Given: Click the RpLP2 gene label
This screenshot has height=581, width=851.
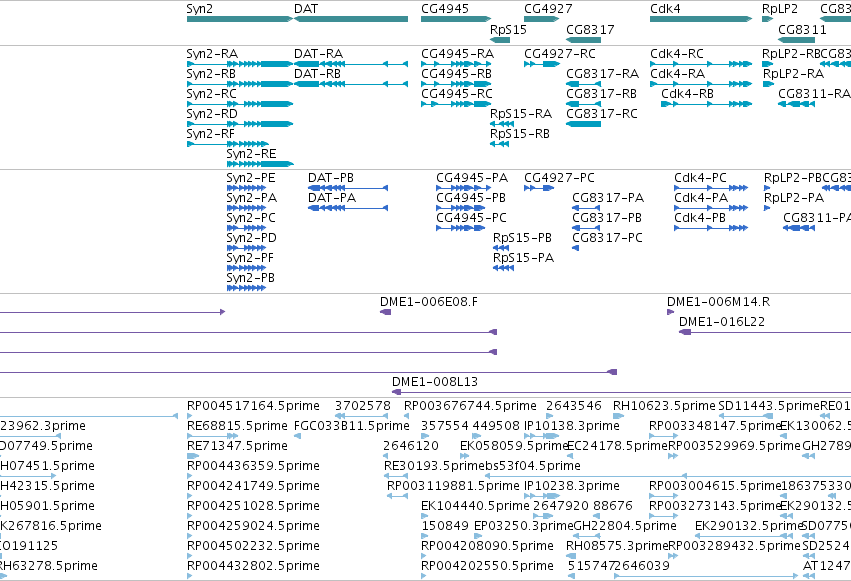Looking at the screenshot, I should click(780, 9).
